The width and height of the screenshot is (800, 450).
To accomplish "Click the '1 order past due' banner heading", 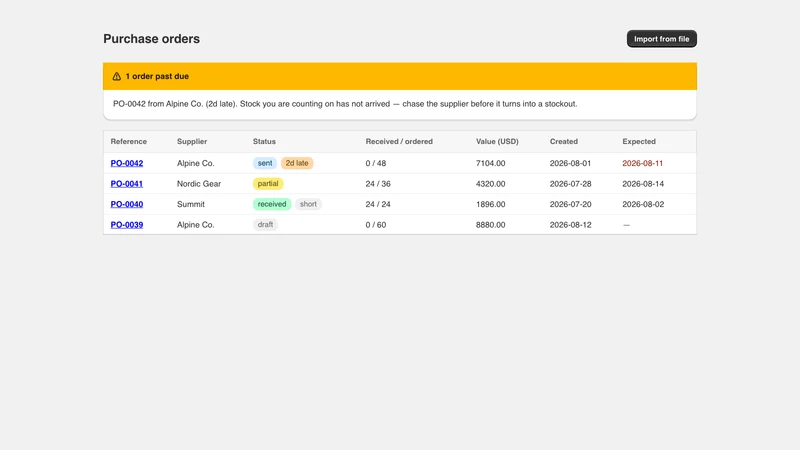I will 157,77.
